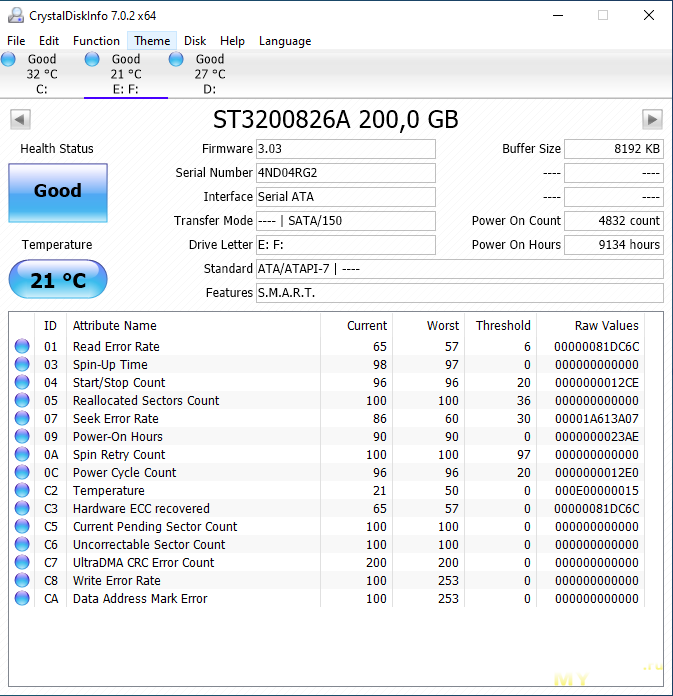This screenshot has height=696, width=673.
Task: Click the ID column header
Action: pos(50,325)
